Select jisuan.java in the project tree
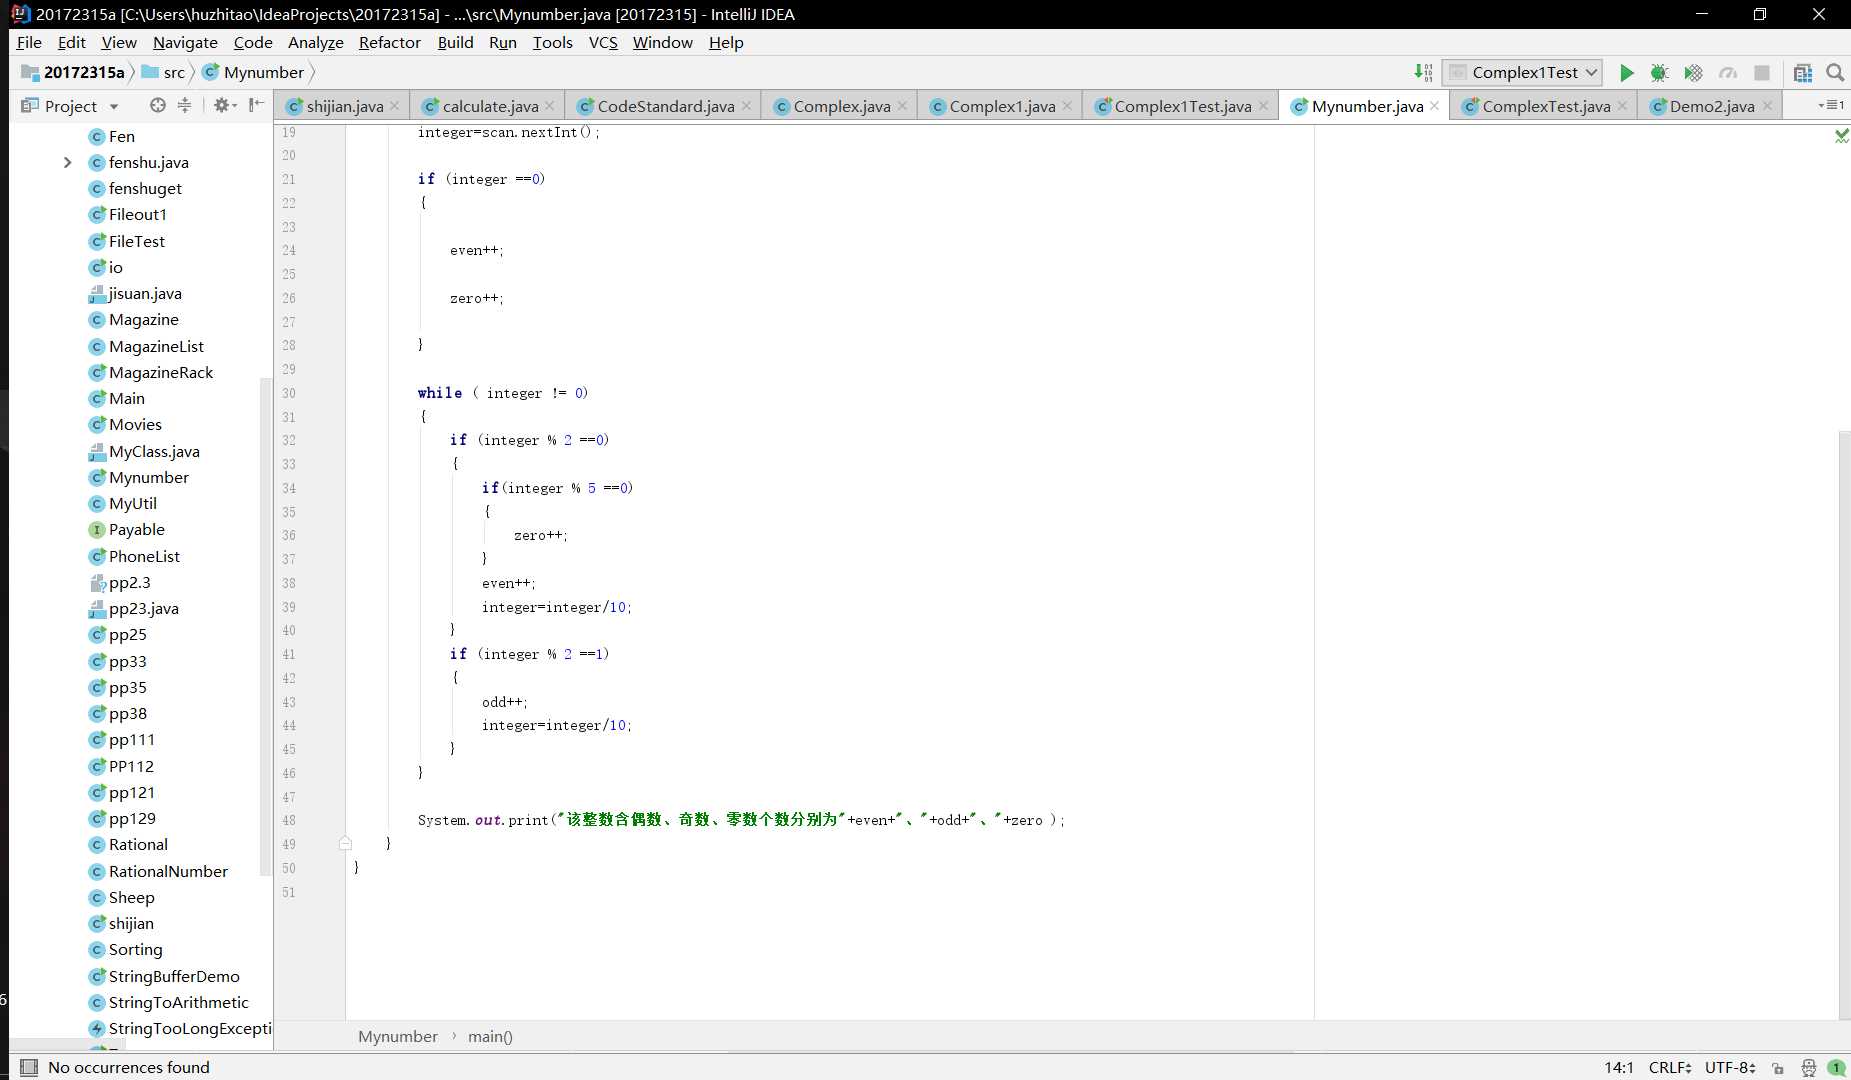The height and width of the screenshot is (1080, 1851). point(144,293)
